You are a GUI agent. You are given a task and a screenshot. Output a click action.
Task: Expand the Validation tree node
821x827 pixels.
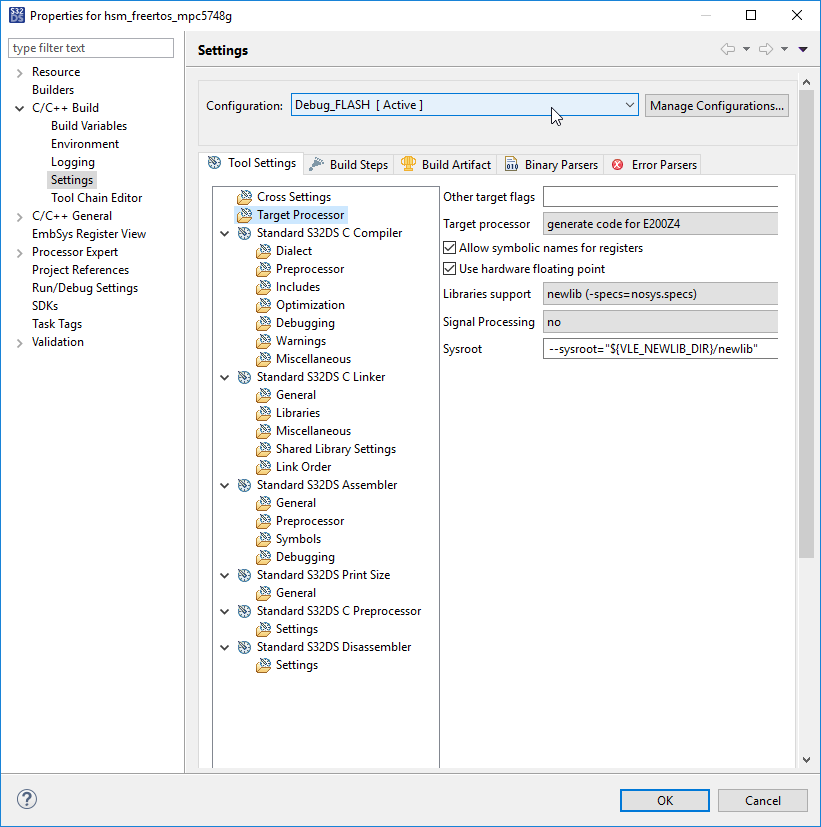(20, 343)
